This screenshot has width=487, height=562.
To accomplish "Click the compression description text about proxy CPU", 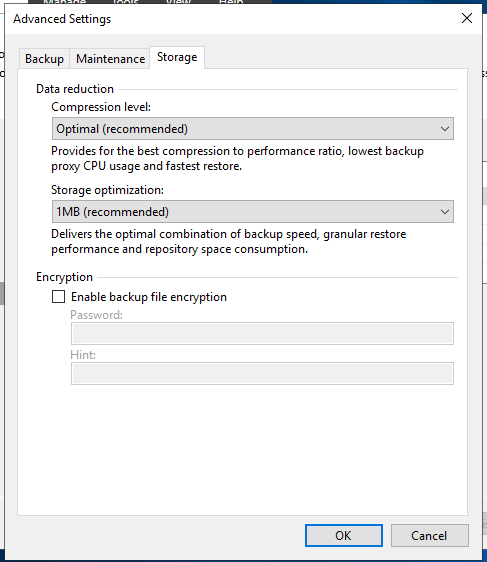I will (237, 158).
